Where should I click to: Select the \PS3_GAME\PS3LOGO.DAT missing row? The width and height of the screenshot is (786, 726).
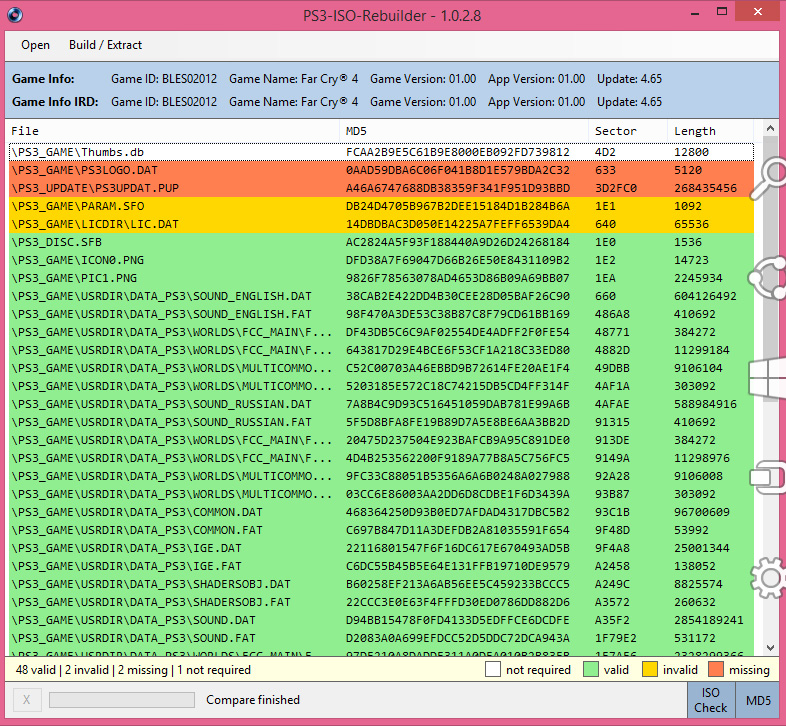381,170
